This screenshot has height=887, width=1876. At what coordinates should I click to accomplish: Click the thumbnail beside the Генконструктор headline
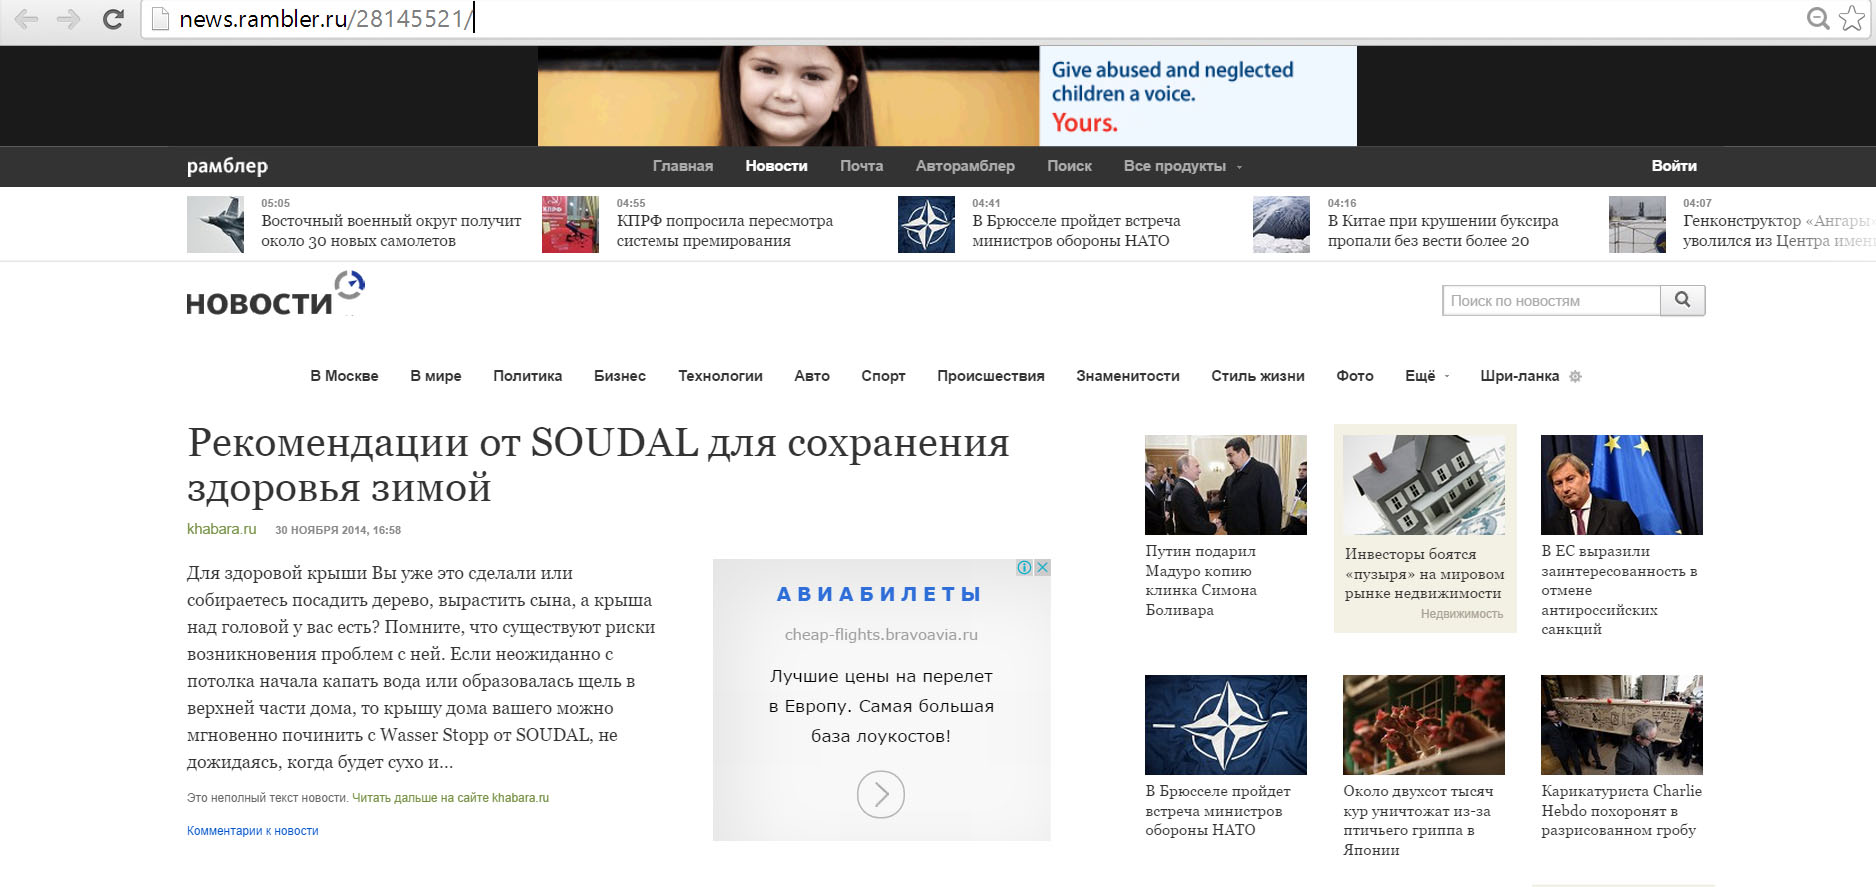[x=1637, y=224]
